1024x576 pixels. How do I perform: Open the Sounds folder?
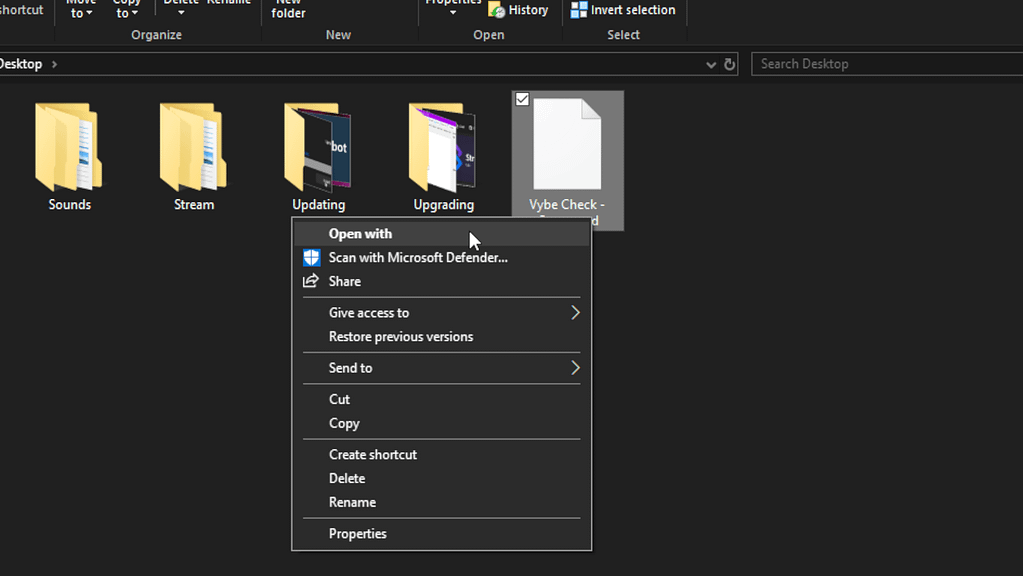(68, 148)
